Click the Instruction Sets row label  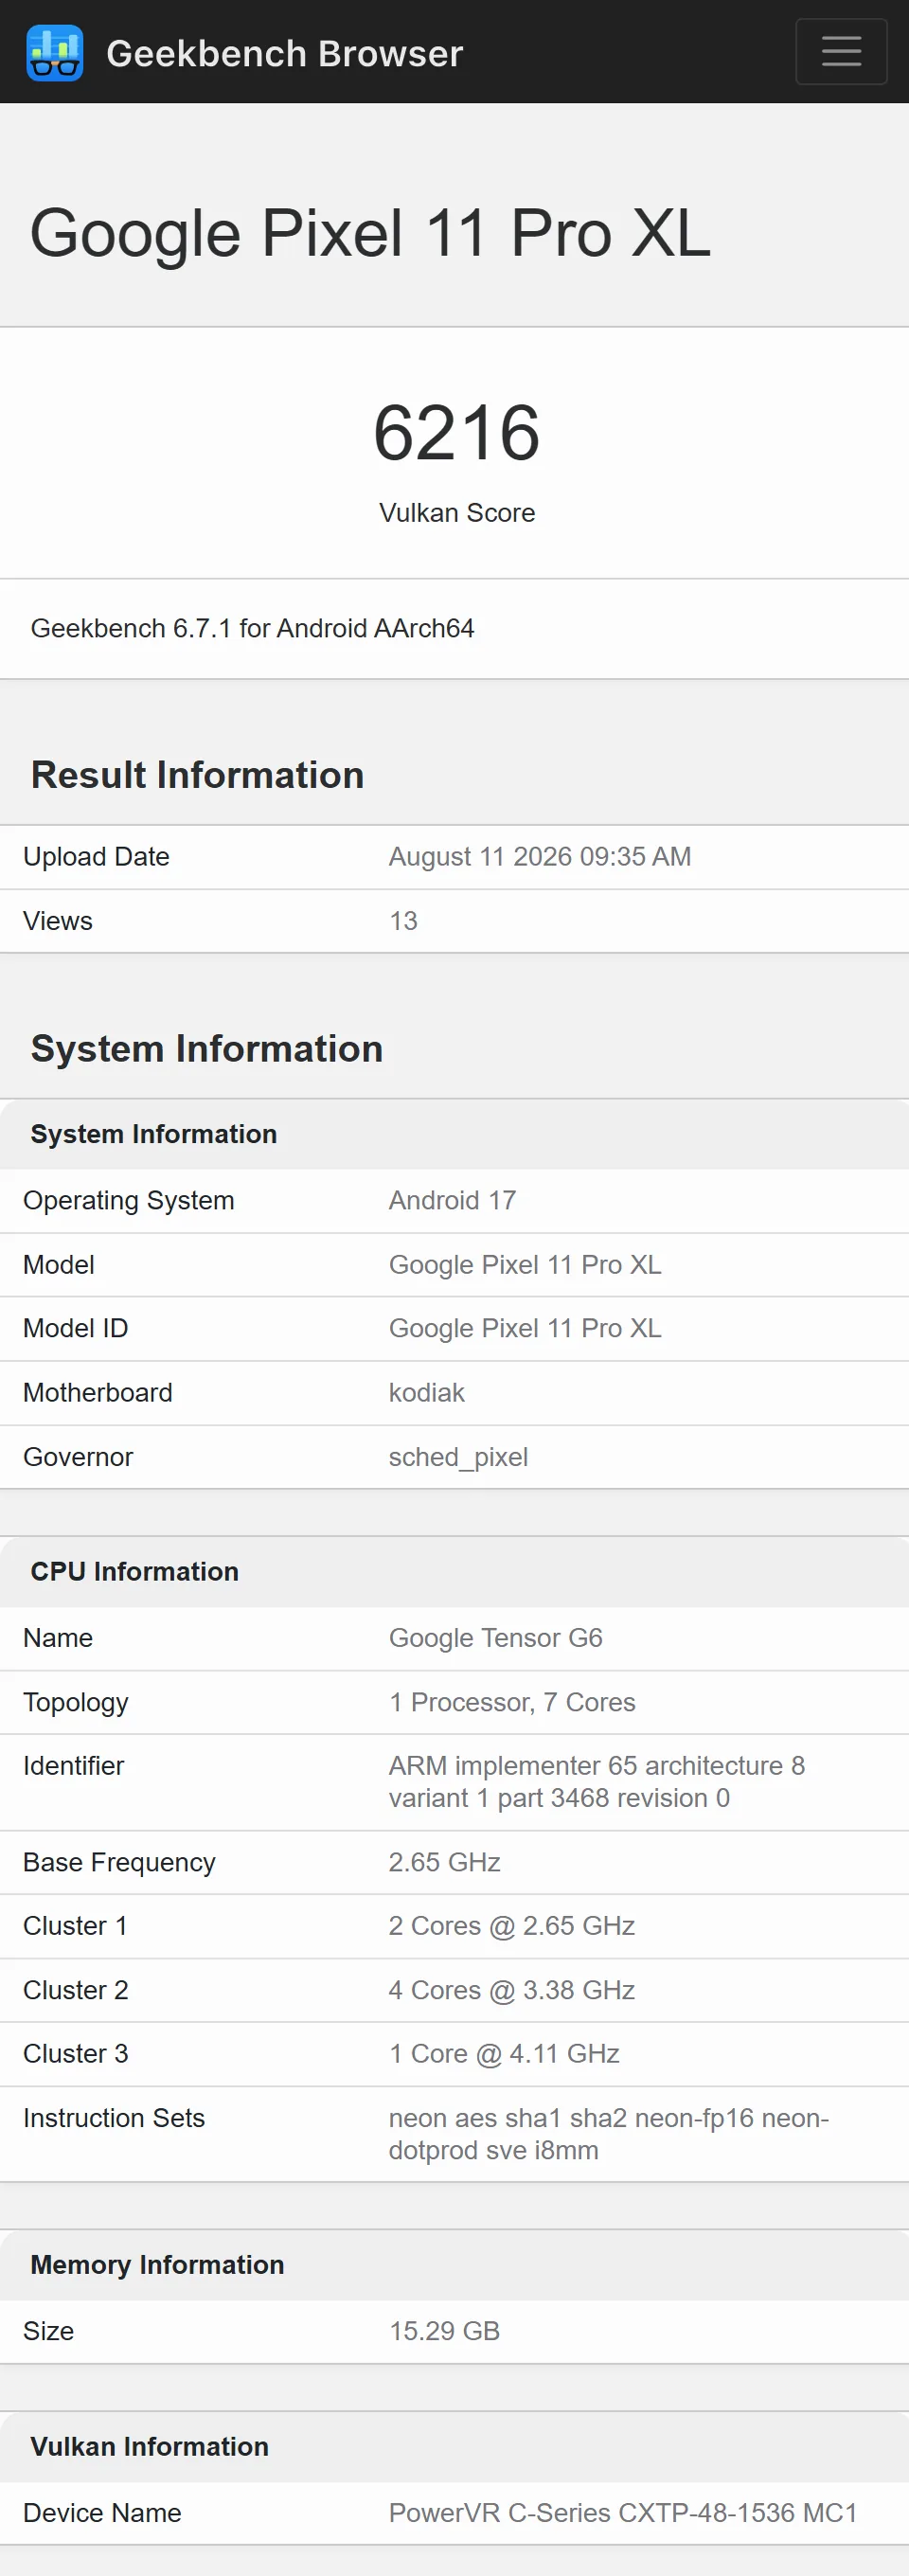(x=114, y=2118)
